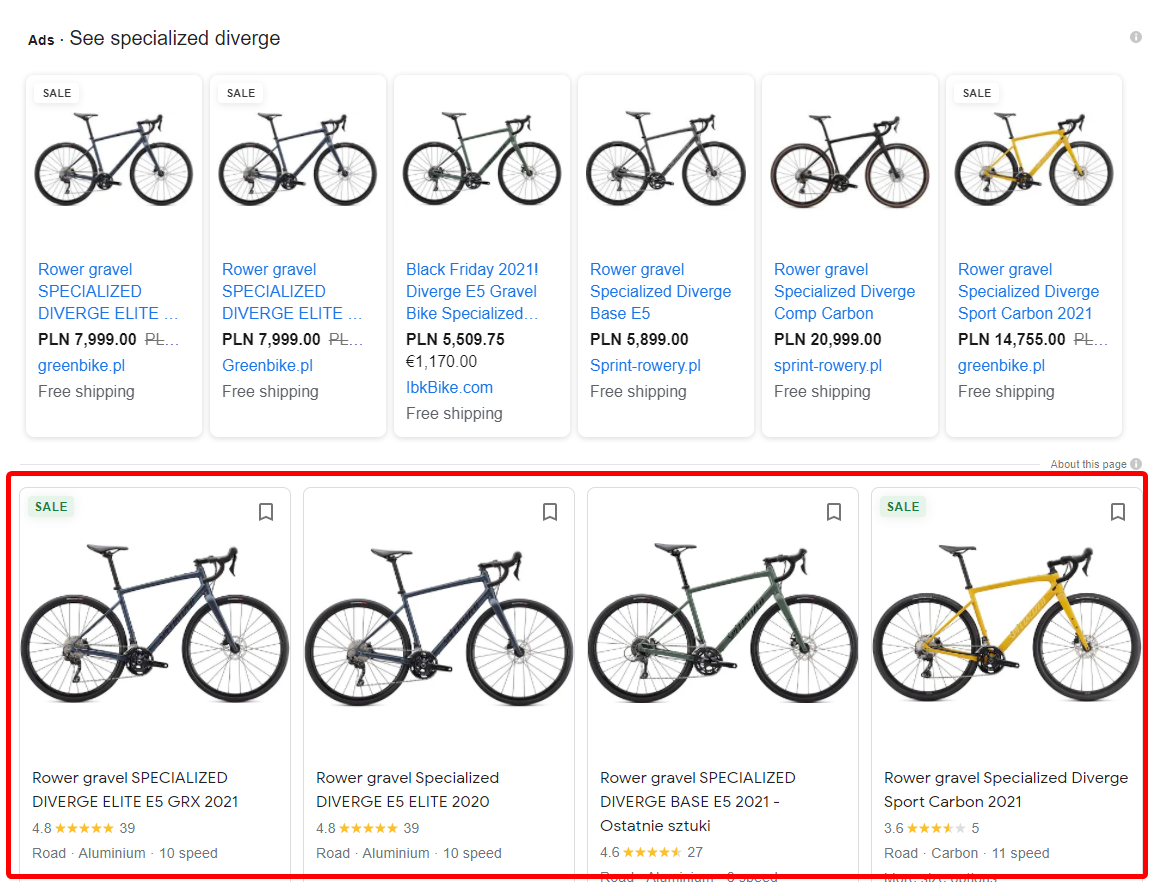The image size is (1165, 882).
Task: Bookmark the Diverge Base E5 2021 listing
Action: (834, 512)
